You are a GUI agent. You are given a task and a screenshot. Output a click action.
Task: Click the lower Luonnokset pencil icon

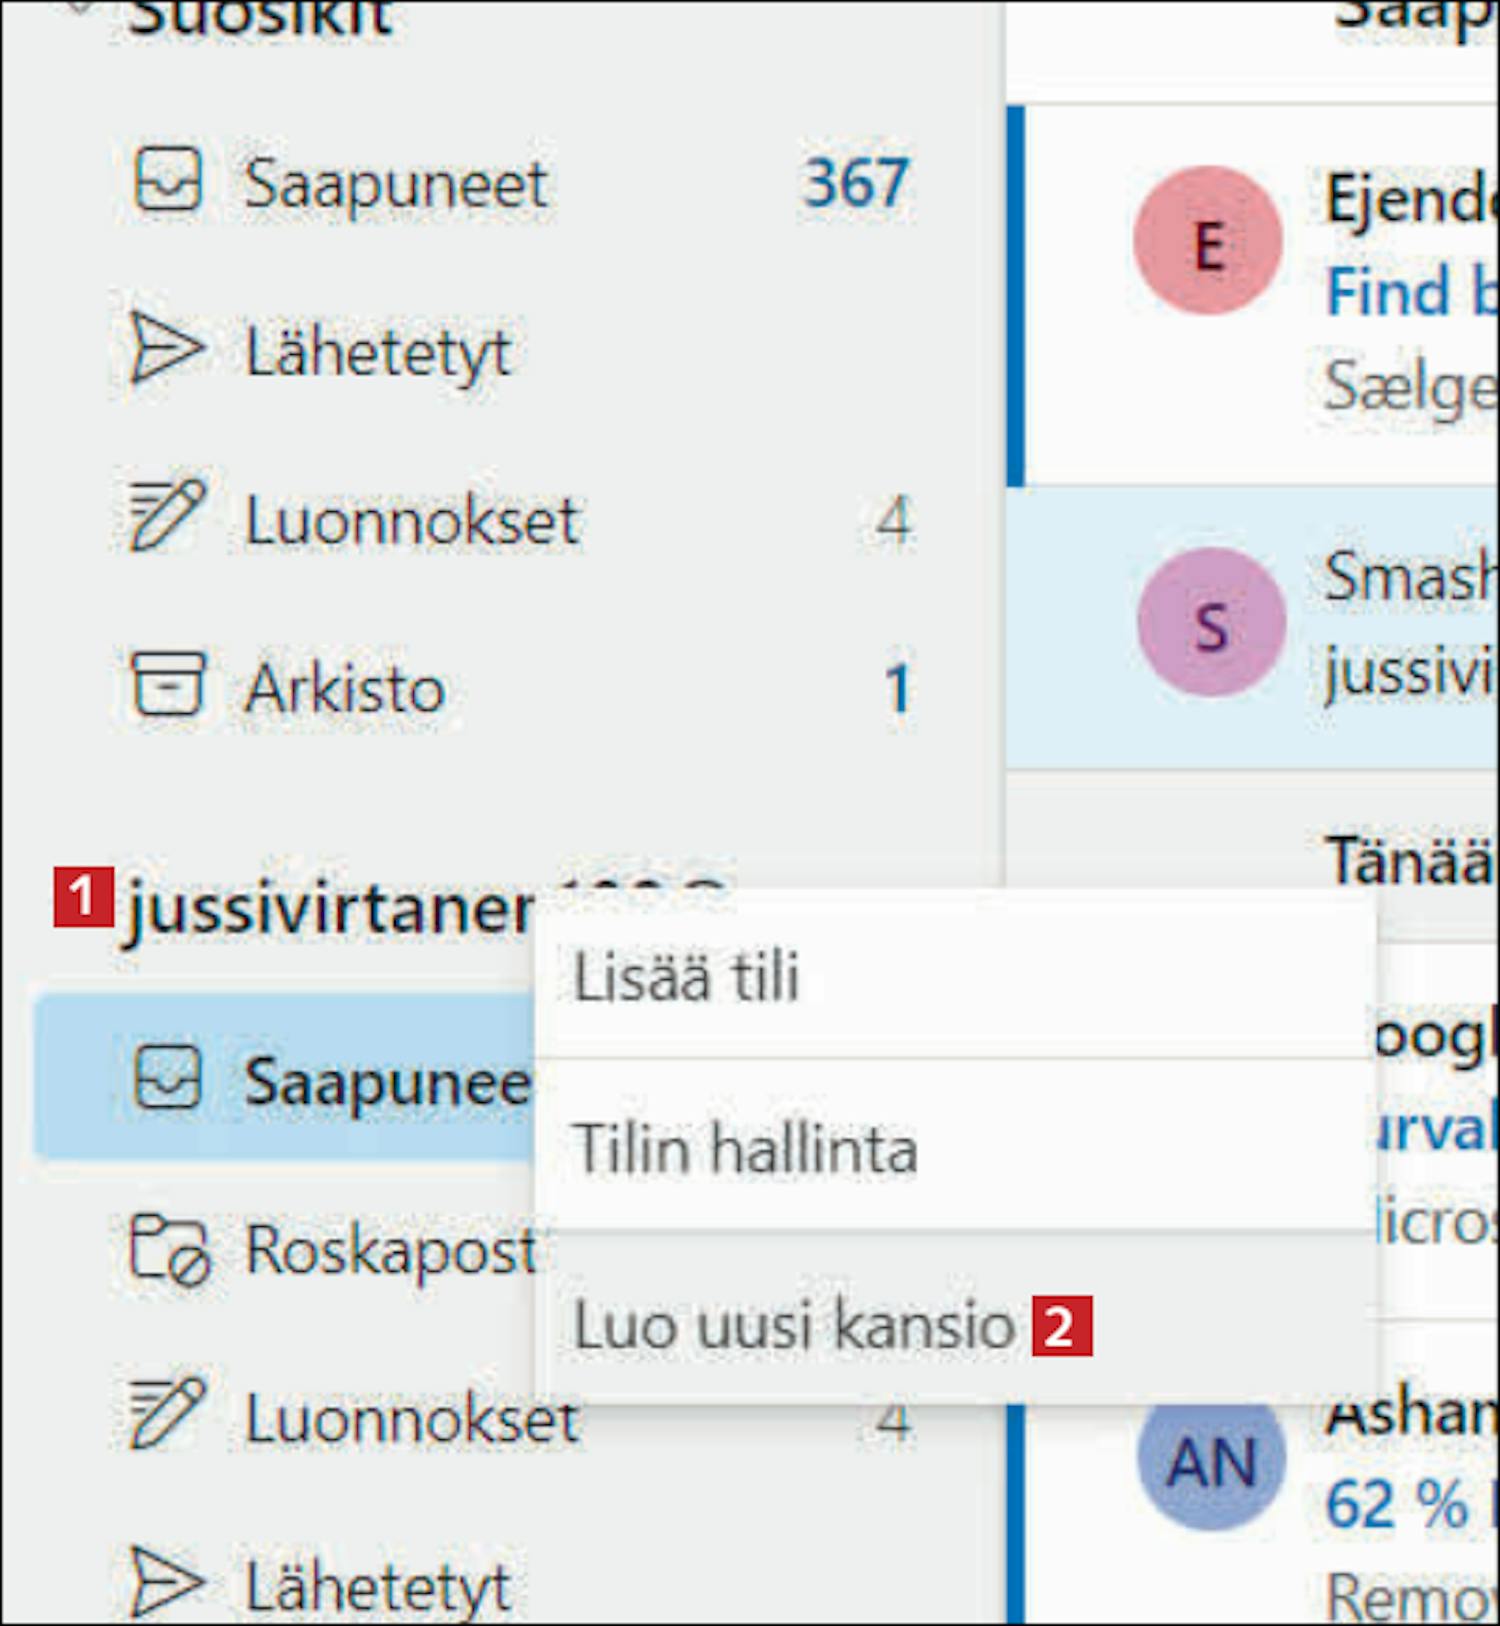(167, 1414)
